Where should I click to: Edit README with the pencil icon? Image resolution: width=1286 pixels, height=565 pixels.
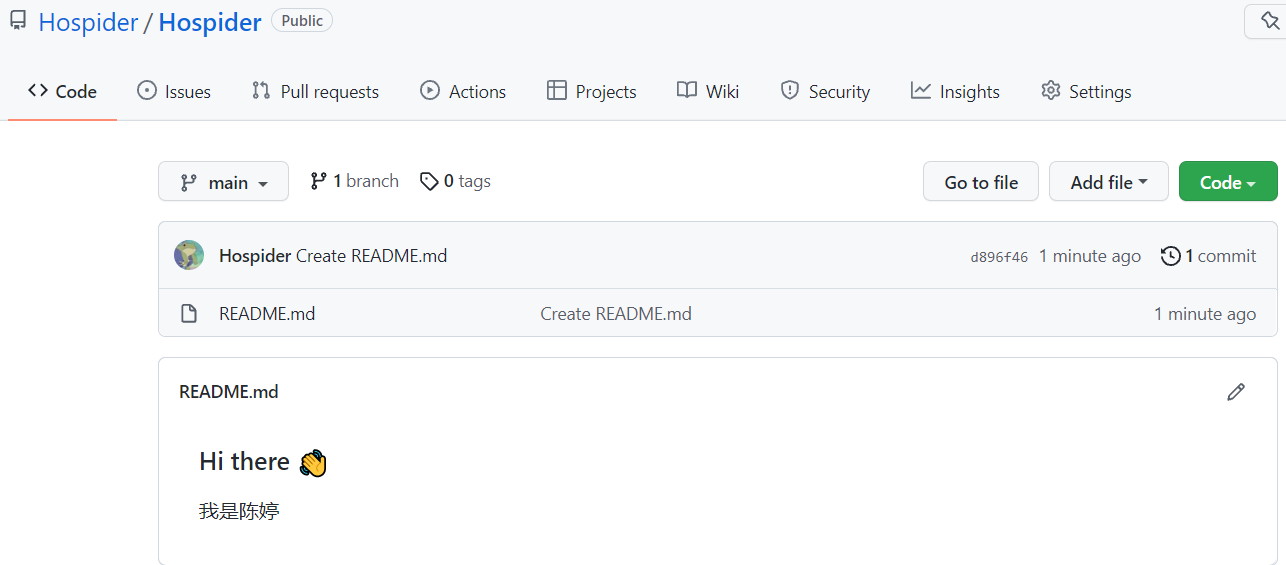(1236, 392)
